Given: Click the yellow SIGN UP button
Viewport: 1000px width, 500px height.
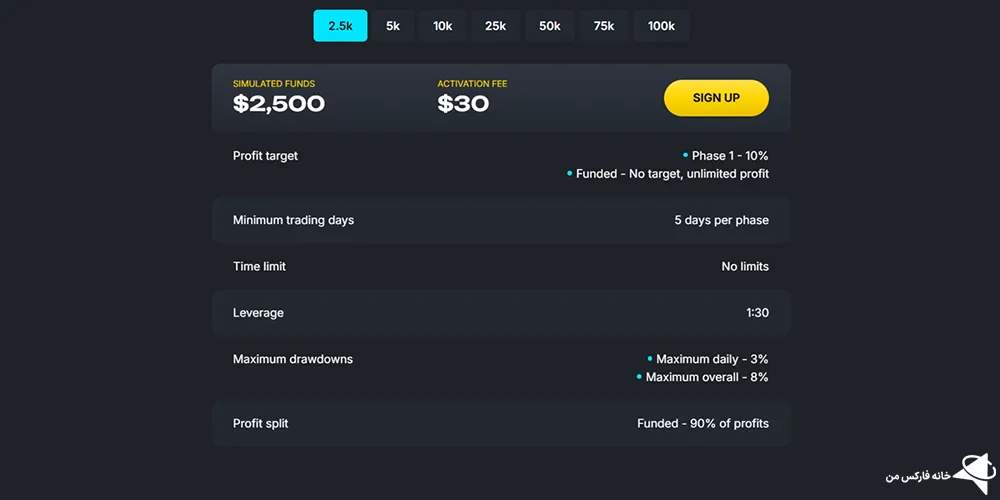Looking at the screenshot, I should (x=716, y=98).
